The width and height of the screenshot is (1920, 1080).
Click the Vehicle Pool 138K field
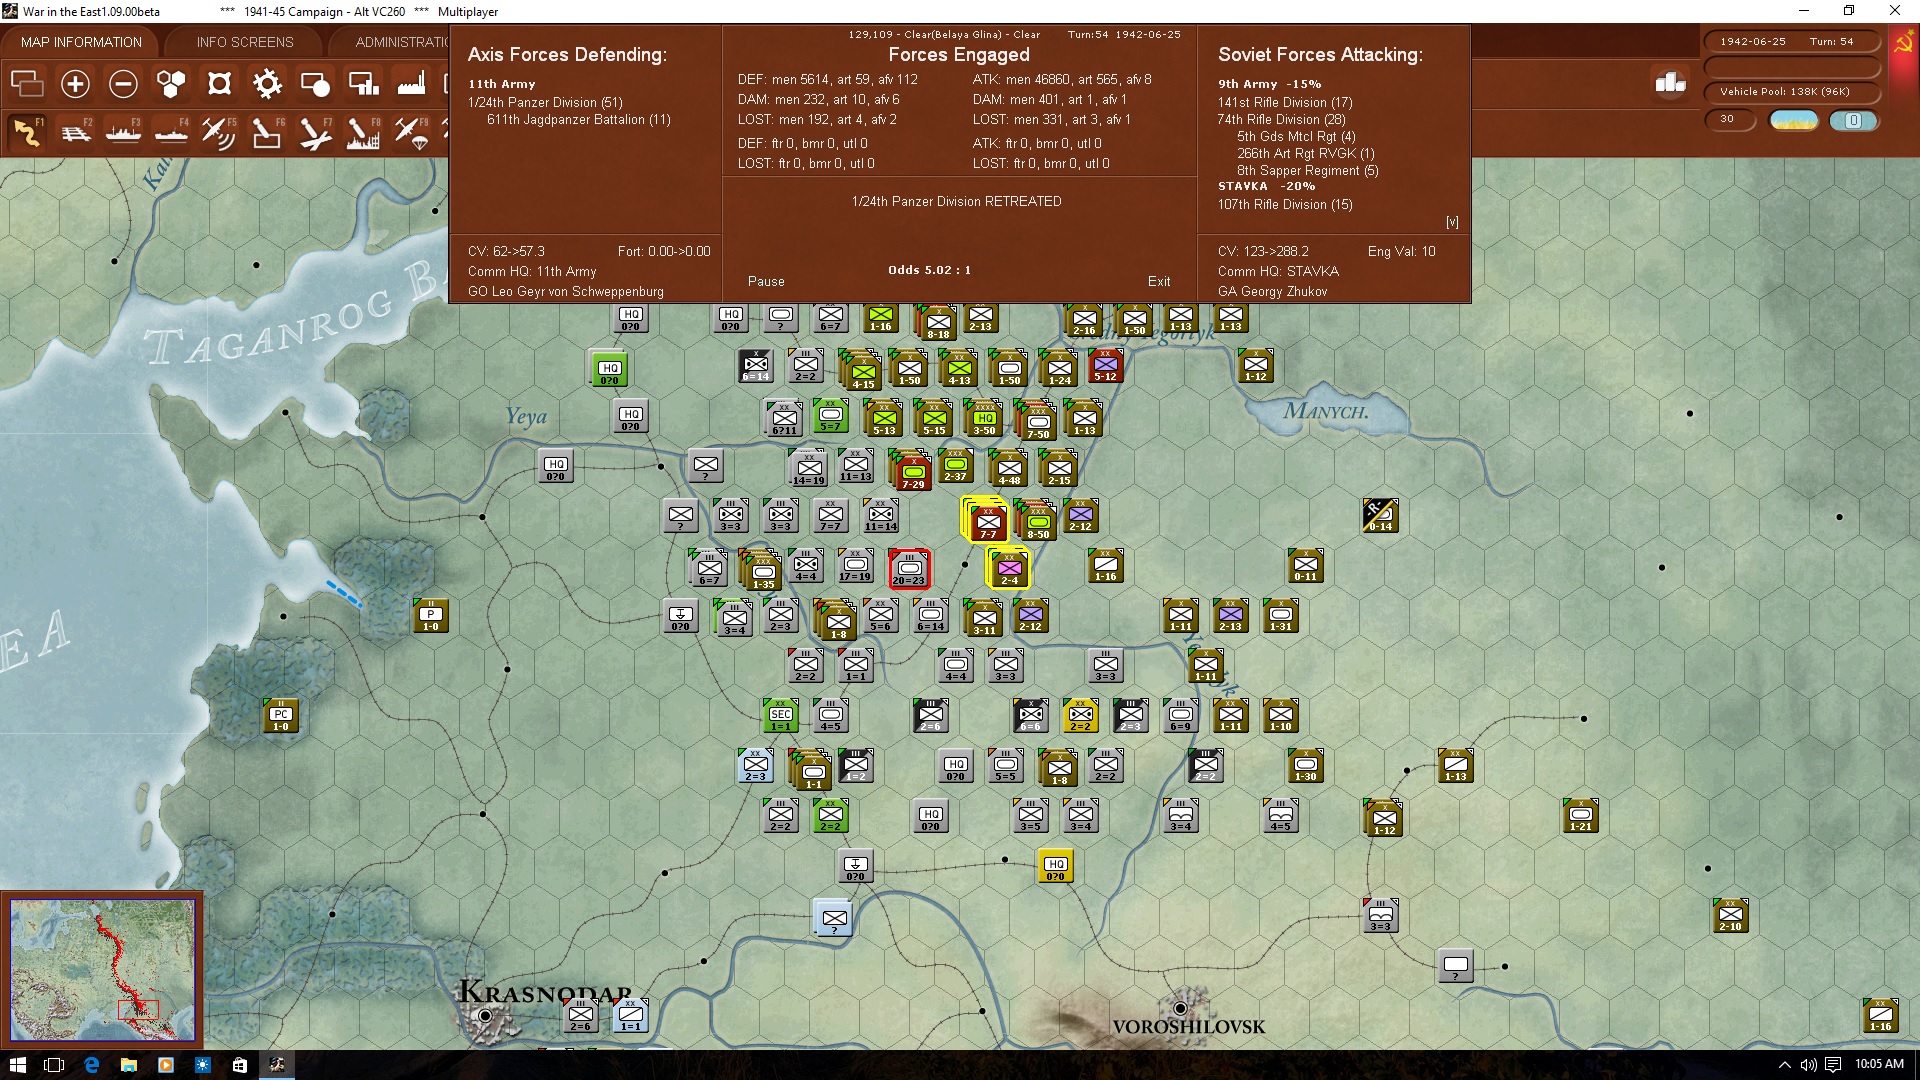coord(1792,92)
